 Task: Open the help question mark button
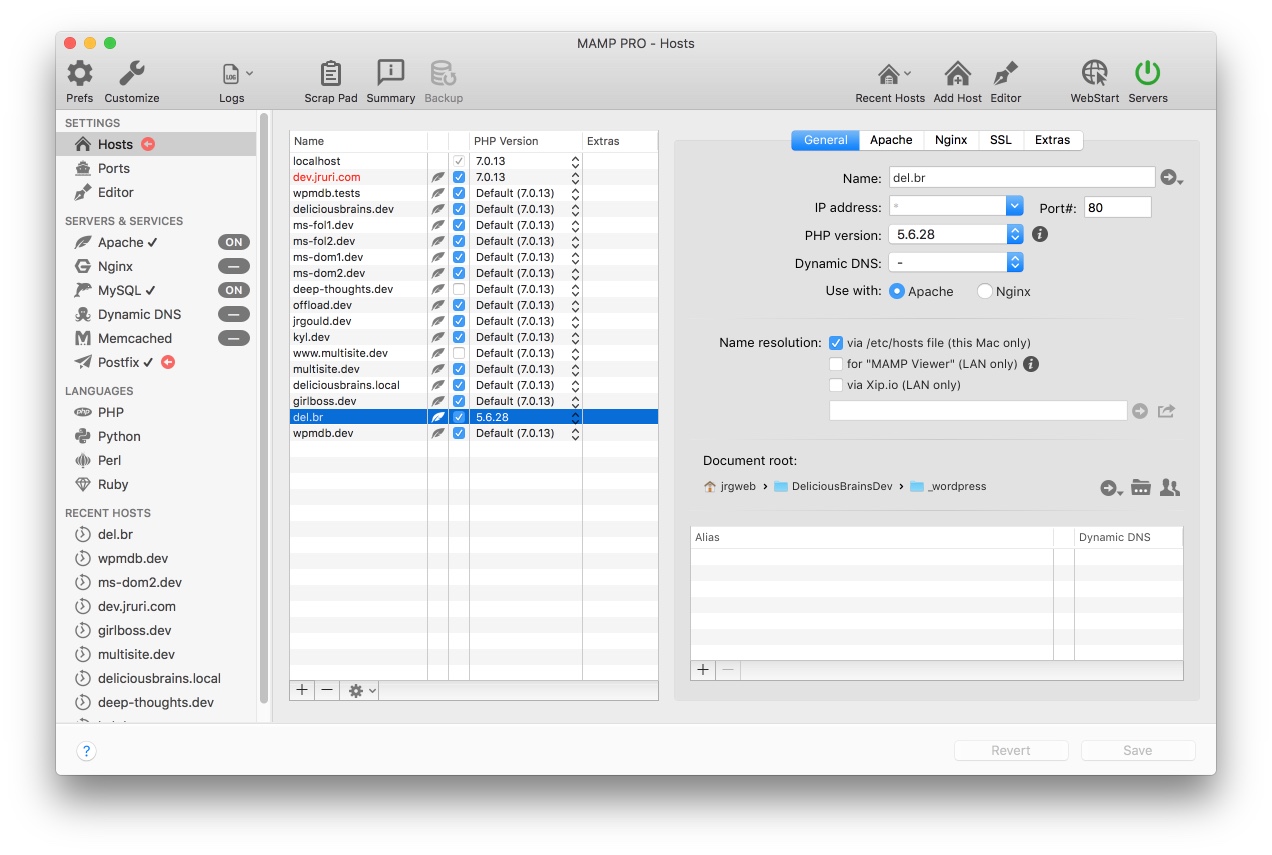pos(86,751)
